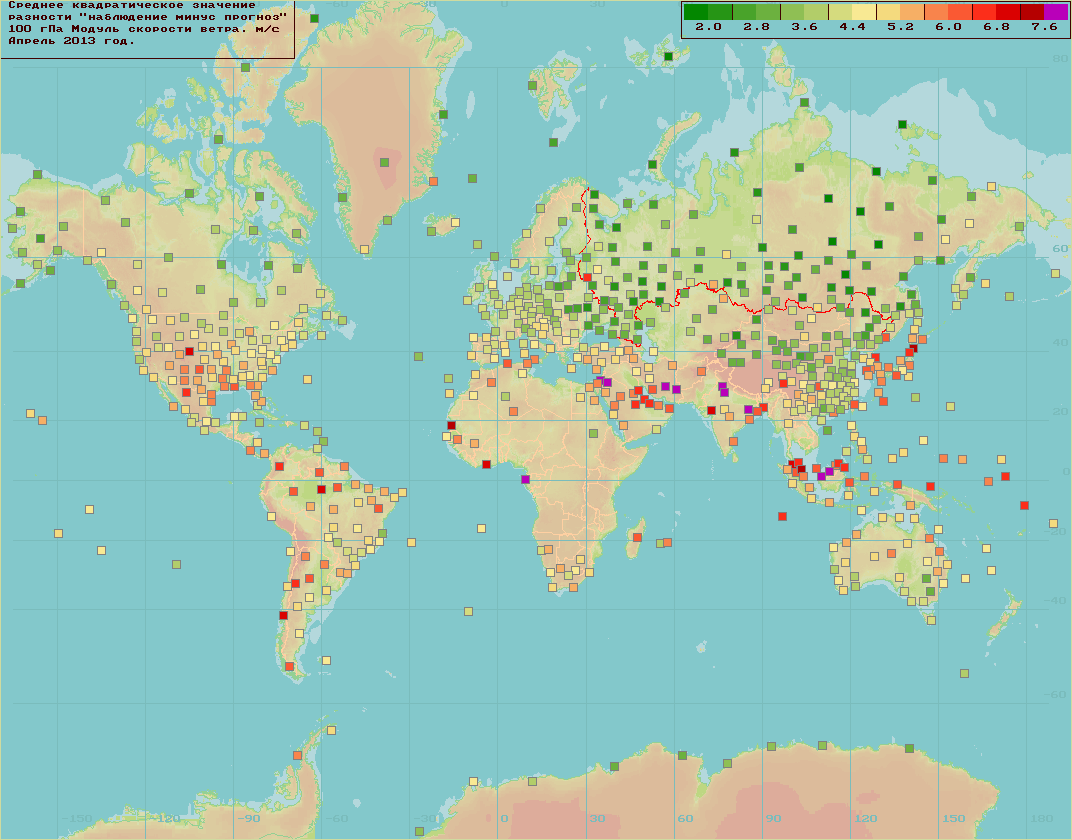
Task: Click the legend value 6.8
Action: (x=996, y=27)
